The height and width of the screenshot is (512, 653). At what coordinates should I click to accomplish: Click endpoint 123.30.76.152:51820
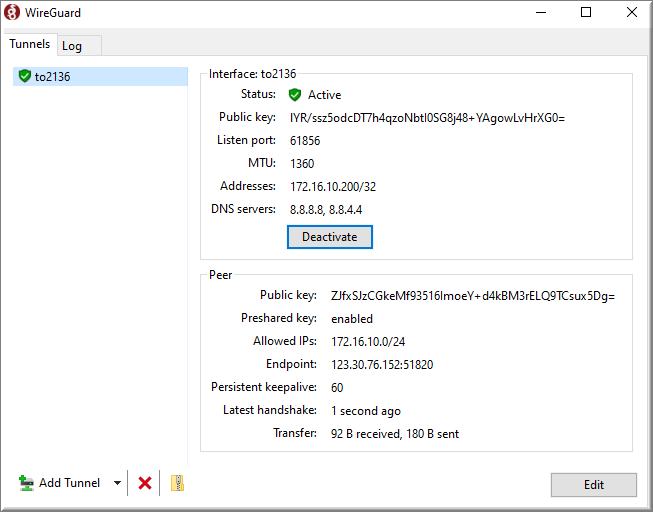coord(382,365)
